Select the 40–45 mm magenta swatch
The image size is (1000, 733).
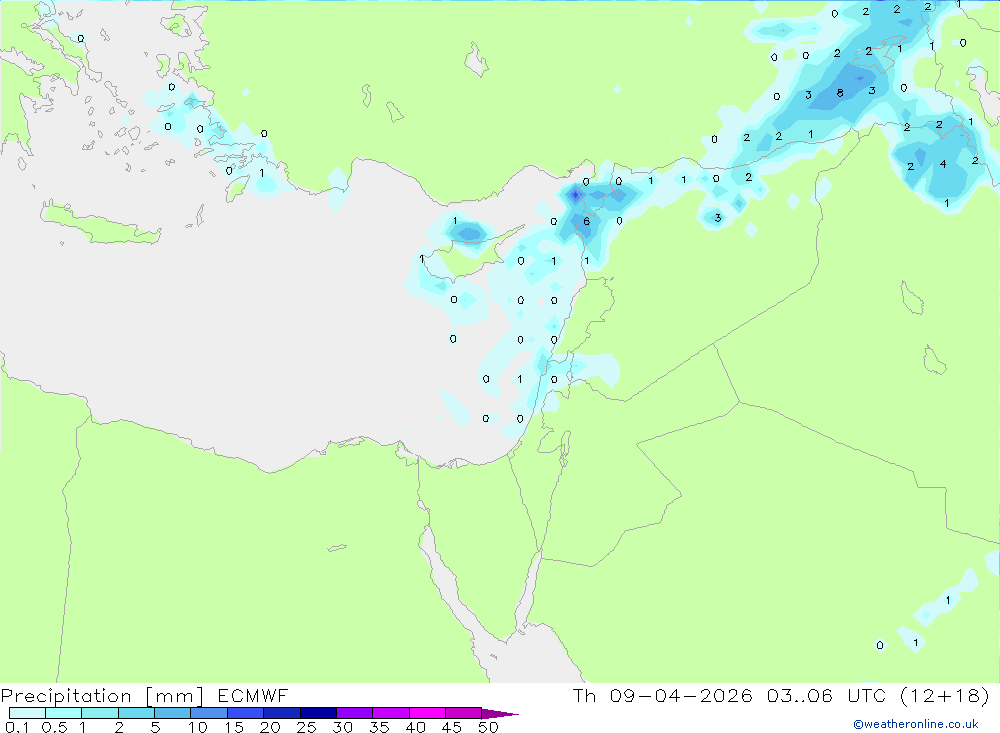click(427, 713)
